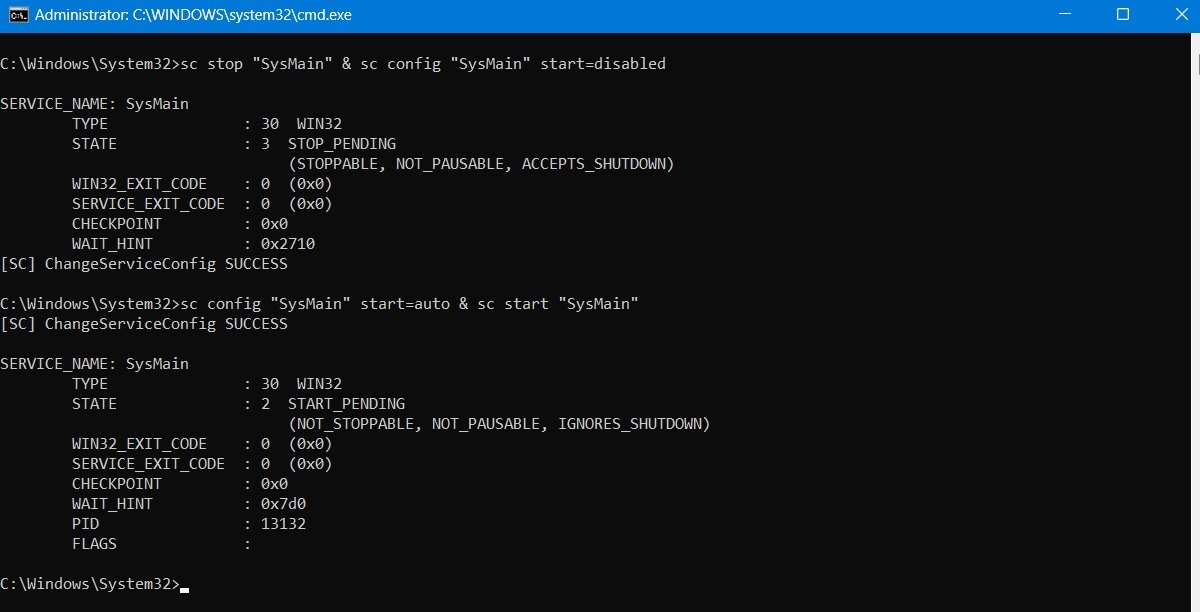The width and height of the screenshot is (1200, 612).
Task: Click the first ChangeServiceConfig SUCCESS message
Action: (x=143, y=263)
